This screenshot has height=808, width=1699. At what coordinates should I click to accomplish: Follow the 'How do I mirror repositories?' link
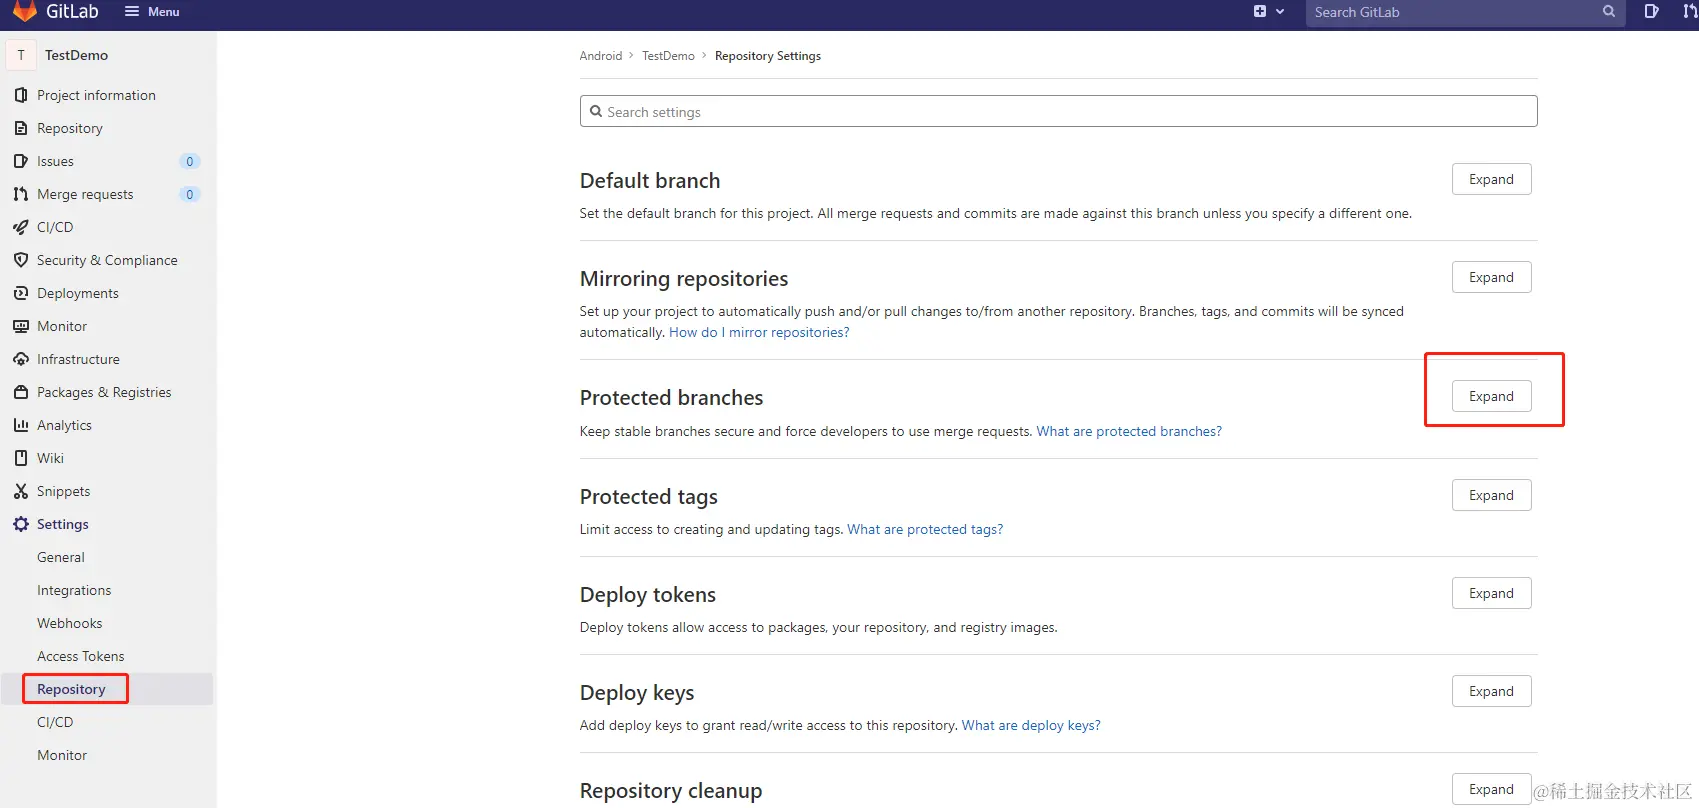(x=759, y=333)
